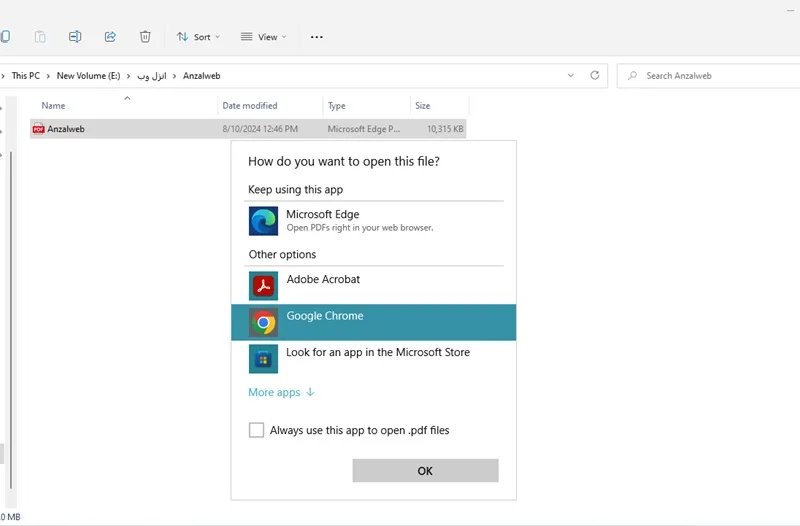Click the Paste toolbar icon

[x=40, y=37]
